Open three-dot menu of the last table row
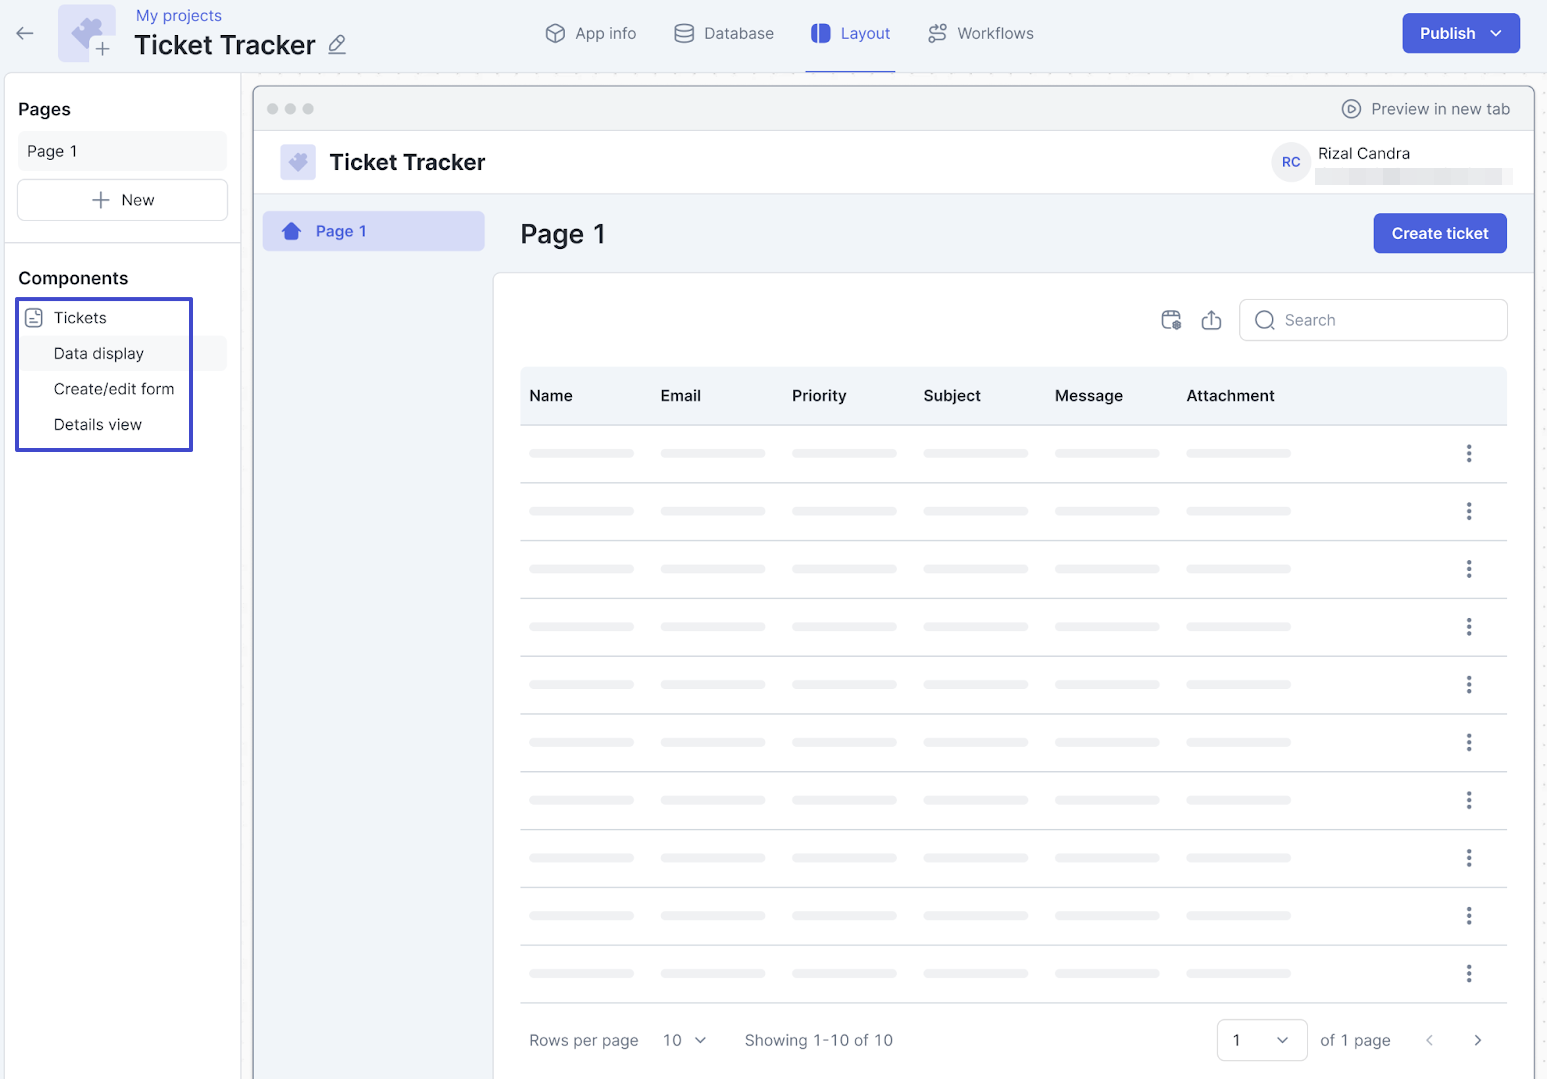 point(1468,974)
